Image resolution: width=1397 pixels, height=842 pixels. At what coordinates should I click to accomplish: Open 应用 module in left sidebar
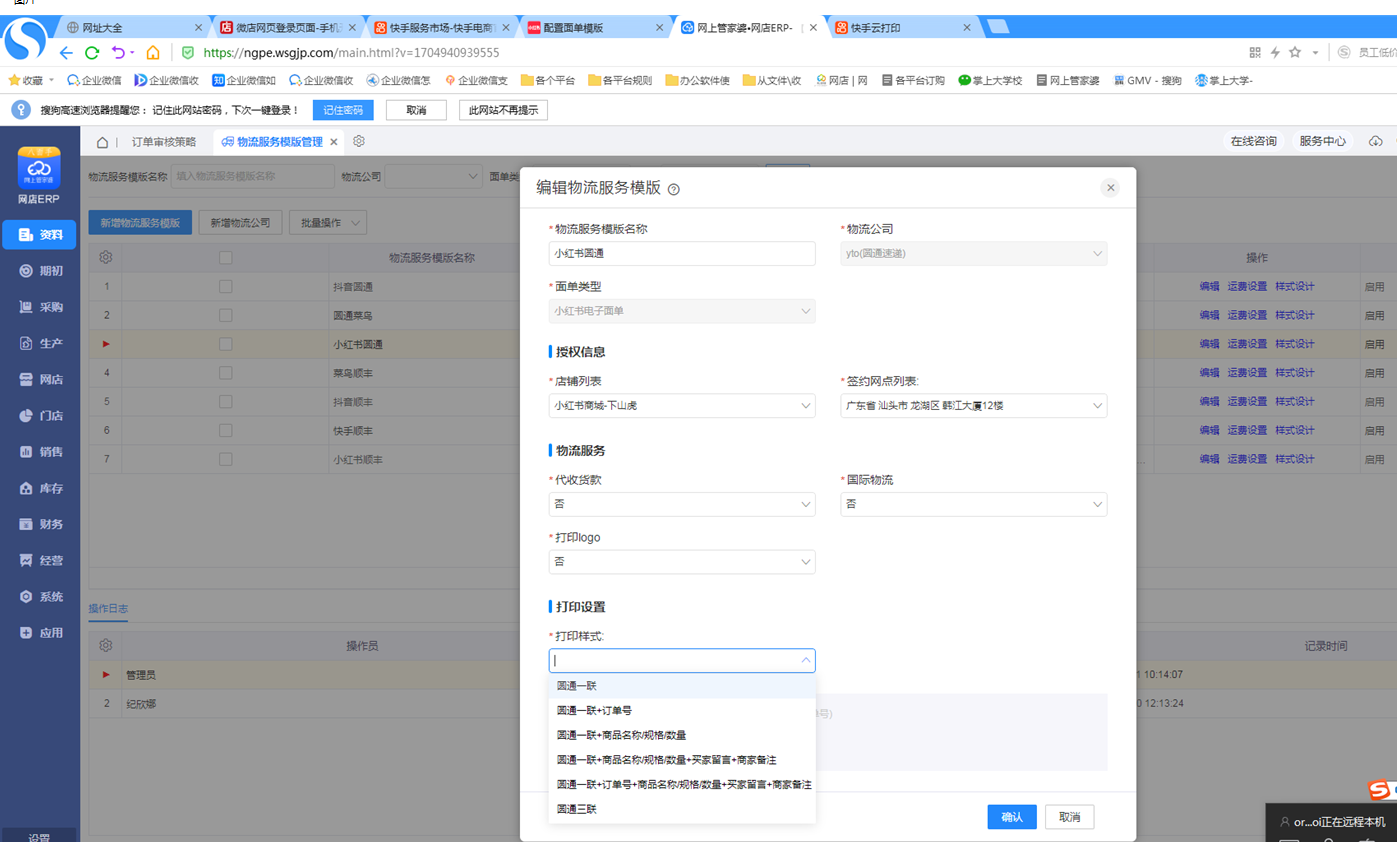[40, 633]
